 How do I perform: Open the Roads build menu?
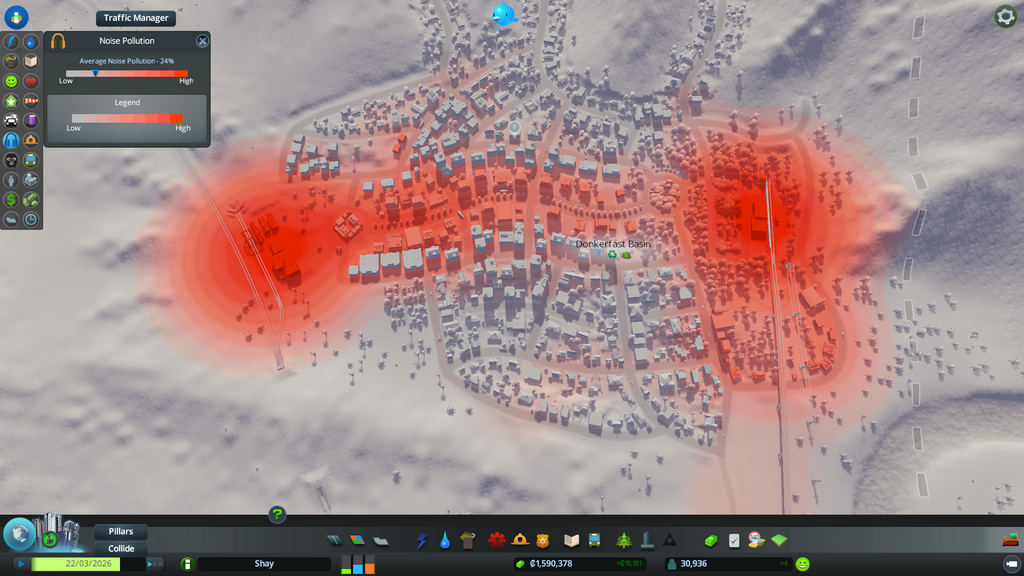334,540
